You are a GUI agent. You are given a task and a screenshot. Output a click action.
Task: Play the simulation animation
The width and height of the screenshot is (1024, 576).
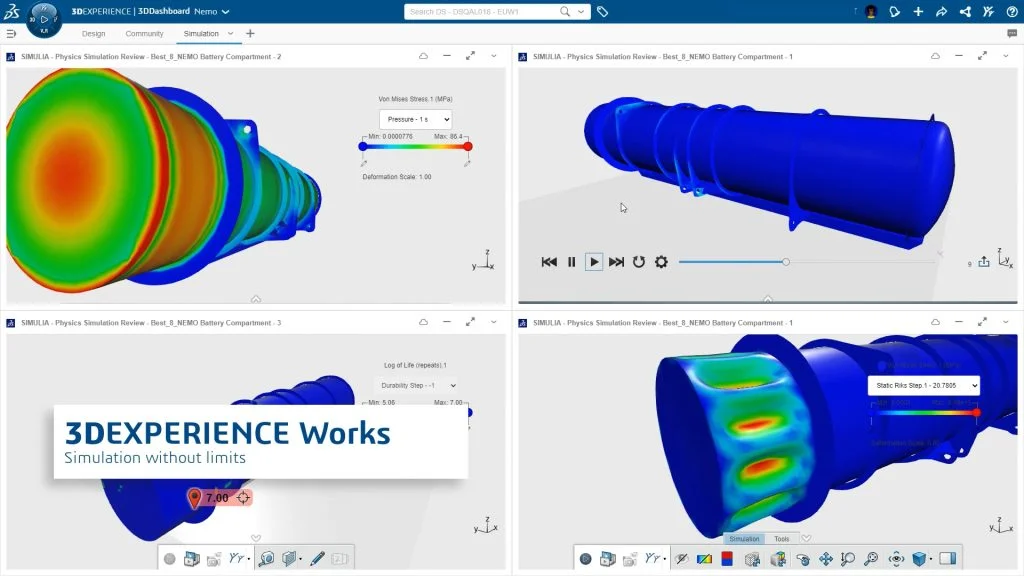click(594, 262)
